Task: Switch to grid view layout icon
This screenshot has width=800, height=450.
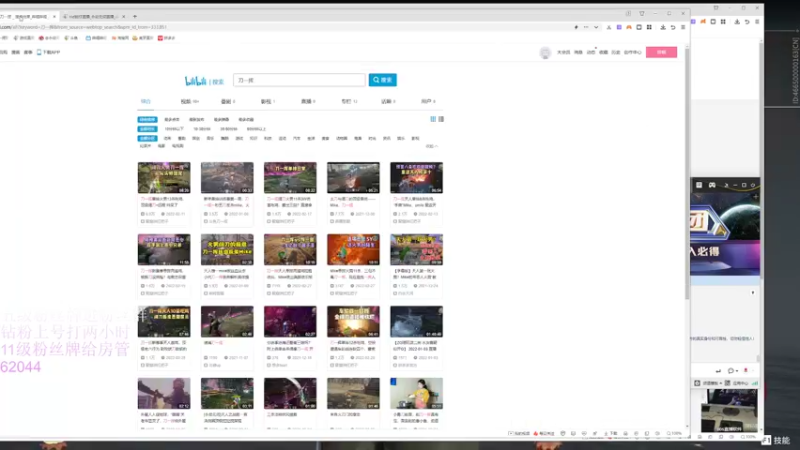Action: click(433, 119)
